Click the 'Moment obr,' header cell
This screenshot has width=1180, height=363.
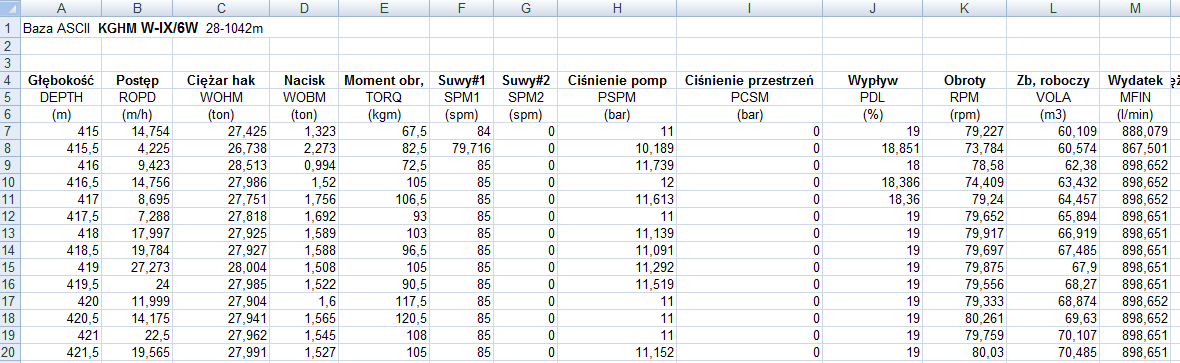[384, 80]
